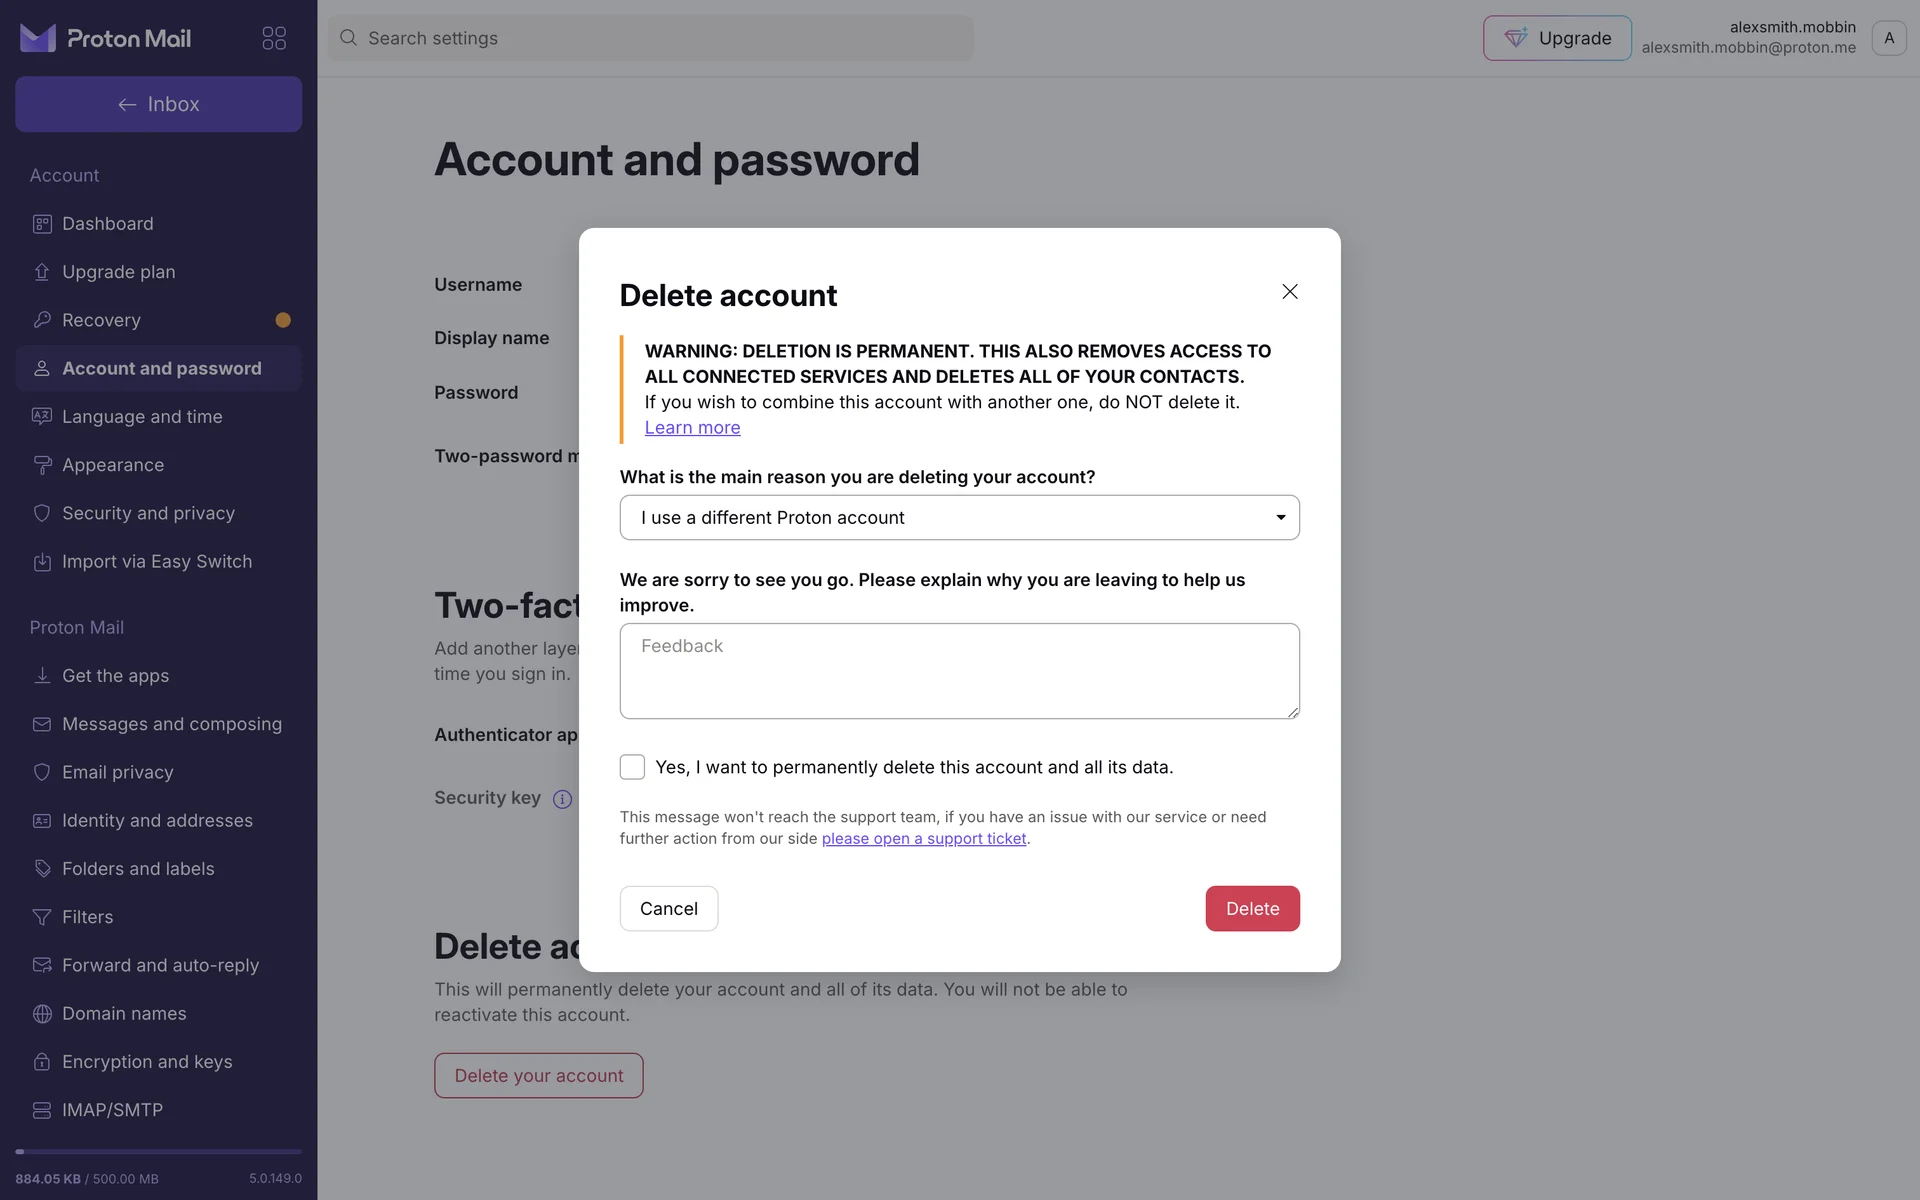
Task: Open the deletion reason dropdown
Action: [x=959, y=518]
